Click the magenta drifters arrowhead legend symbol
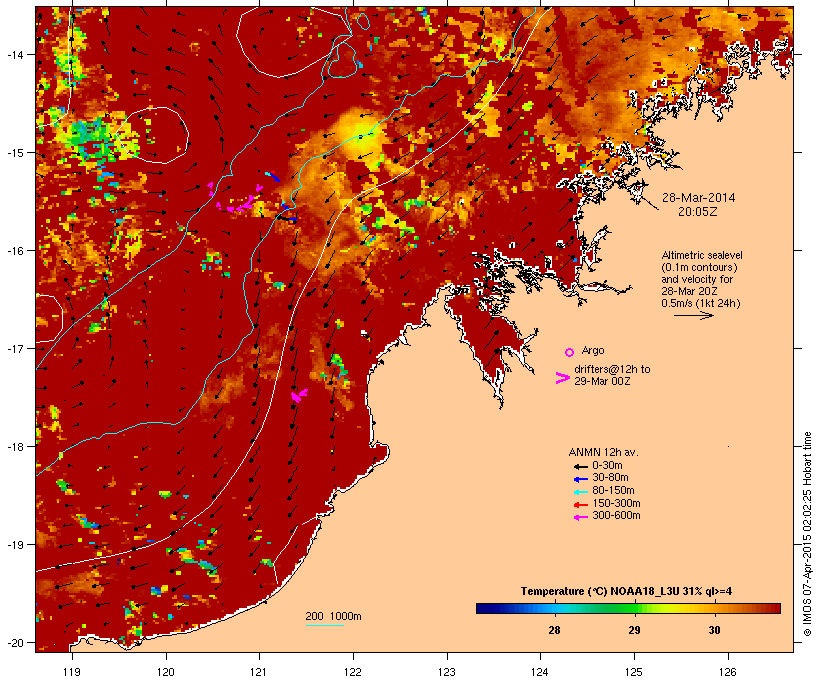Viewport: 820px width, 680px height. 563,378
